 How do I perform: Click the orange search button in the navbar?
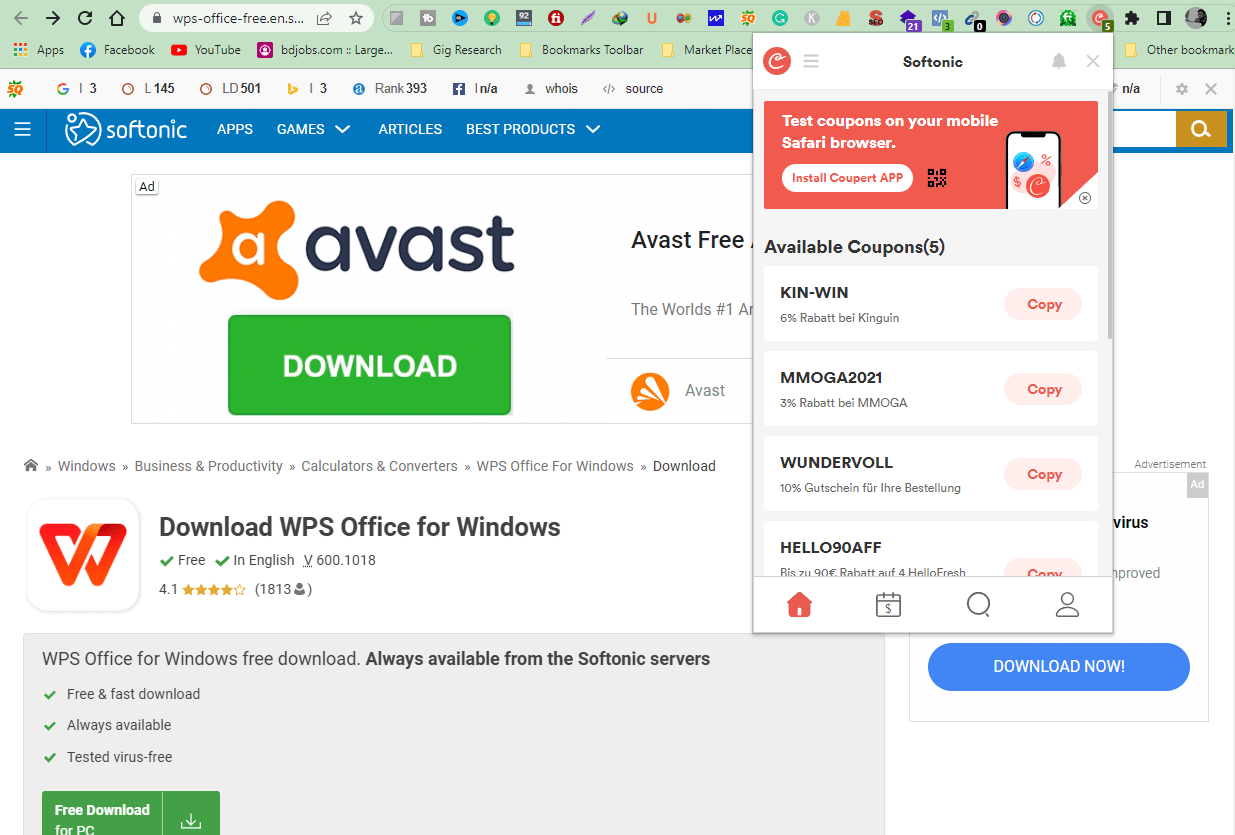tap(1201, 128)
